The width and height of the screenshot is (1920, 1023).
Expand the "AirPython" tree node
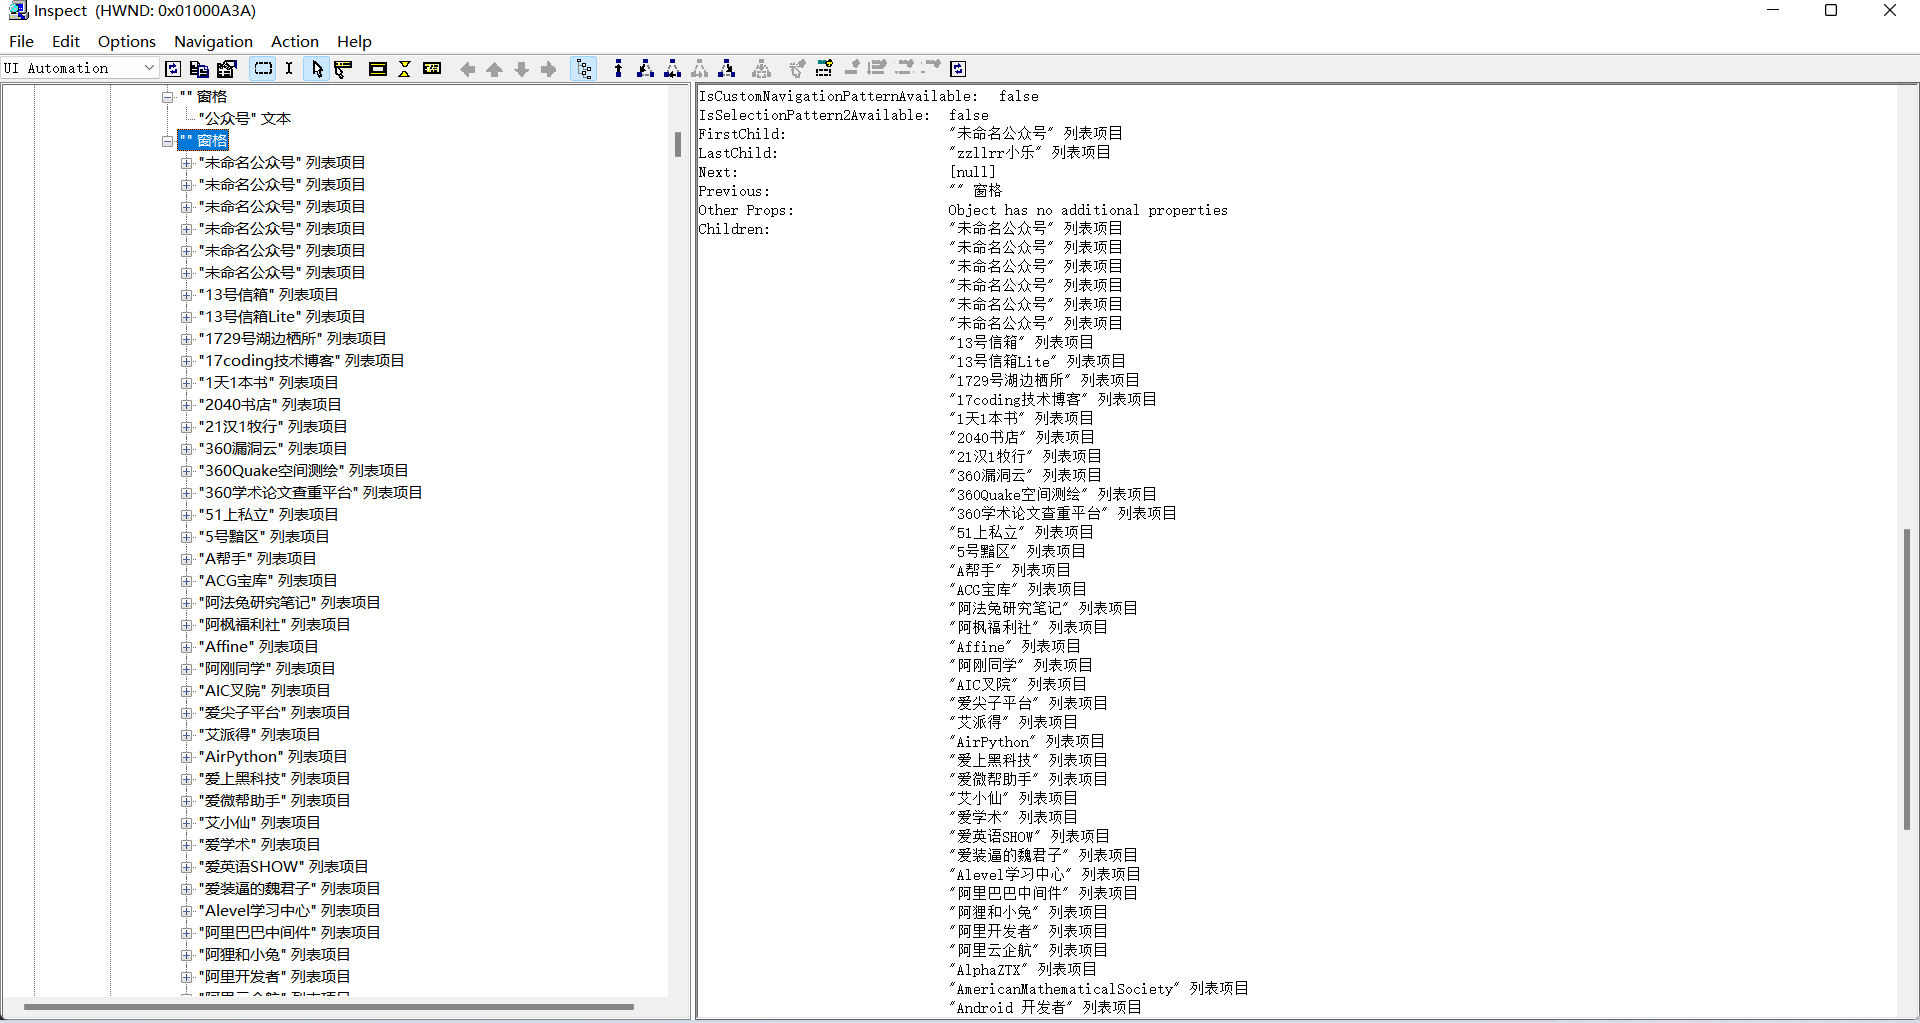tap(186, 757)
